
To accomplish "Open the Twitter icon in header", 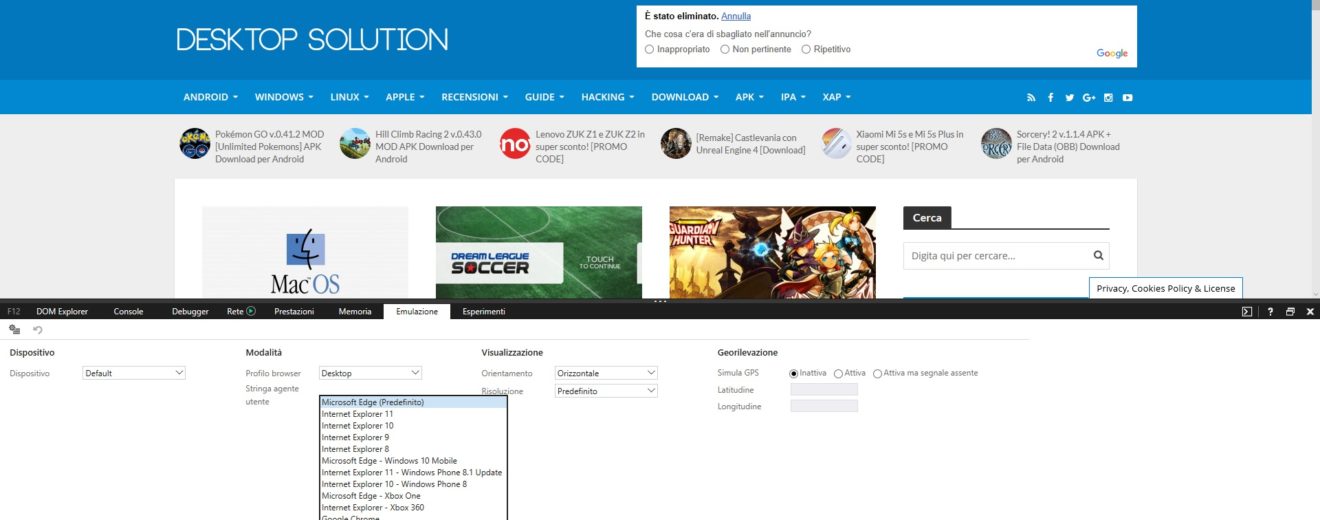I will pyautogui.click(x=1069, y=97).
